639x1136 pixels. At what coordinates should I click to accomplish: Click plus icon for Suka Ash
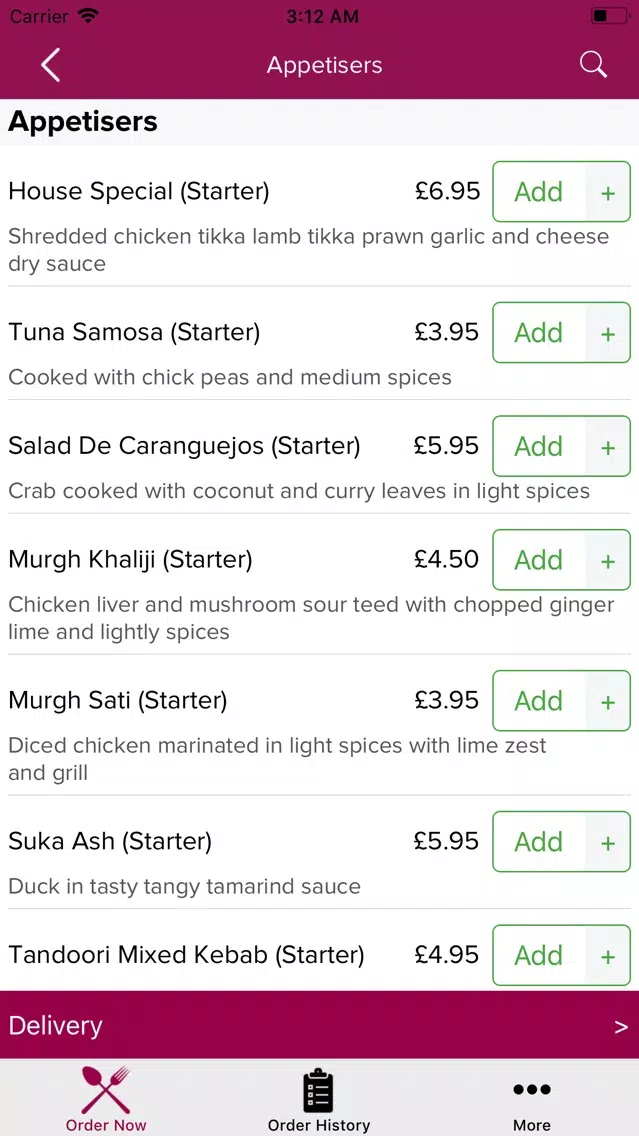click(608, 842)
